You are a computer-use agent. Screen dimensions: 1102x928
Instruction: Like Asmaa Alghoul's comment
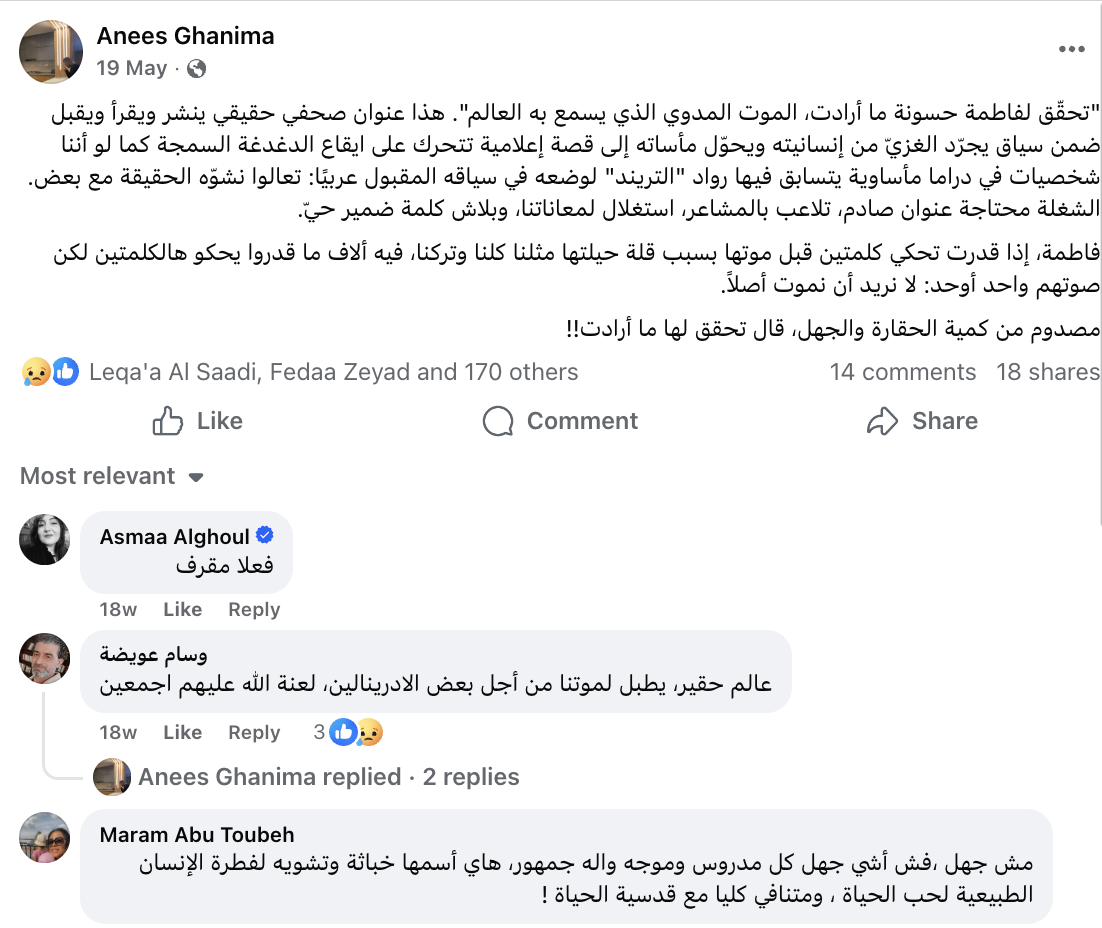tap(183, 610)
